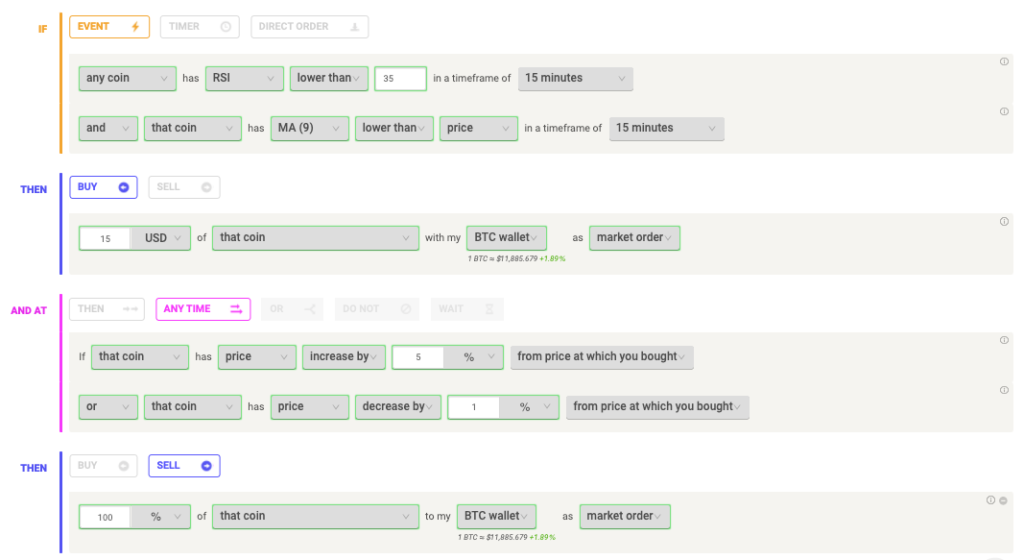
Task: Toggle the BUY option in the first THEN section
Action: 103,187
